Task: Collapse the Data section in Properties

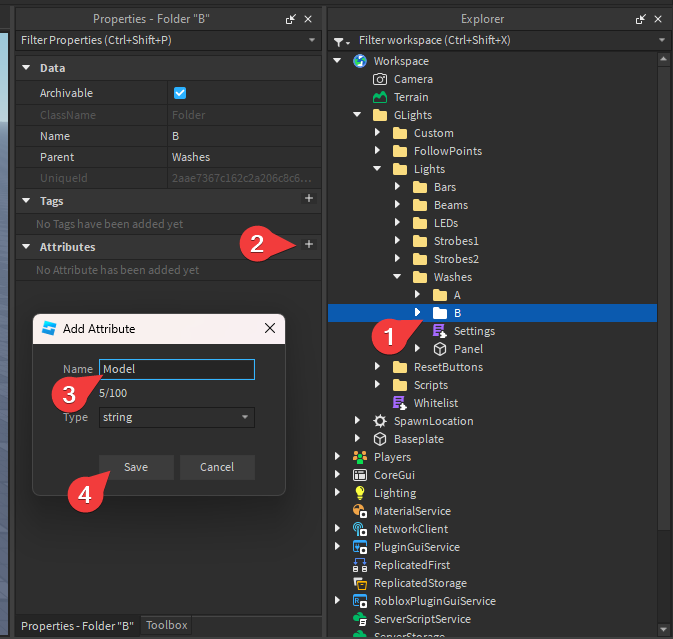Action: [x=26, y=68]
